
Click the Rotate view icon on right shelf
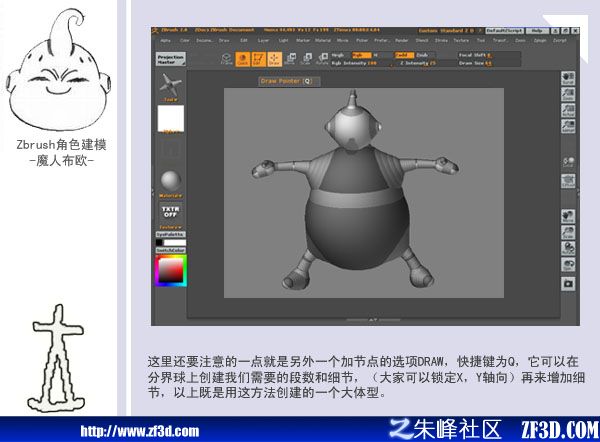[568, 248]
